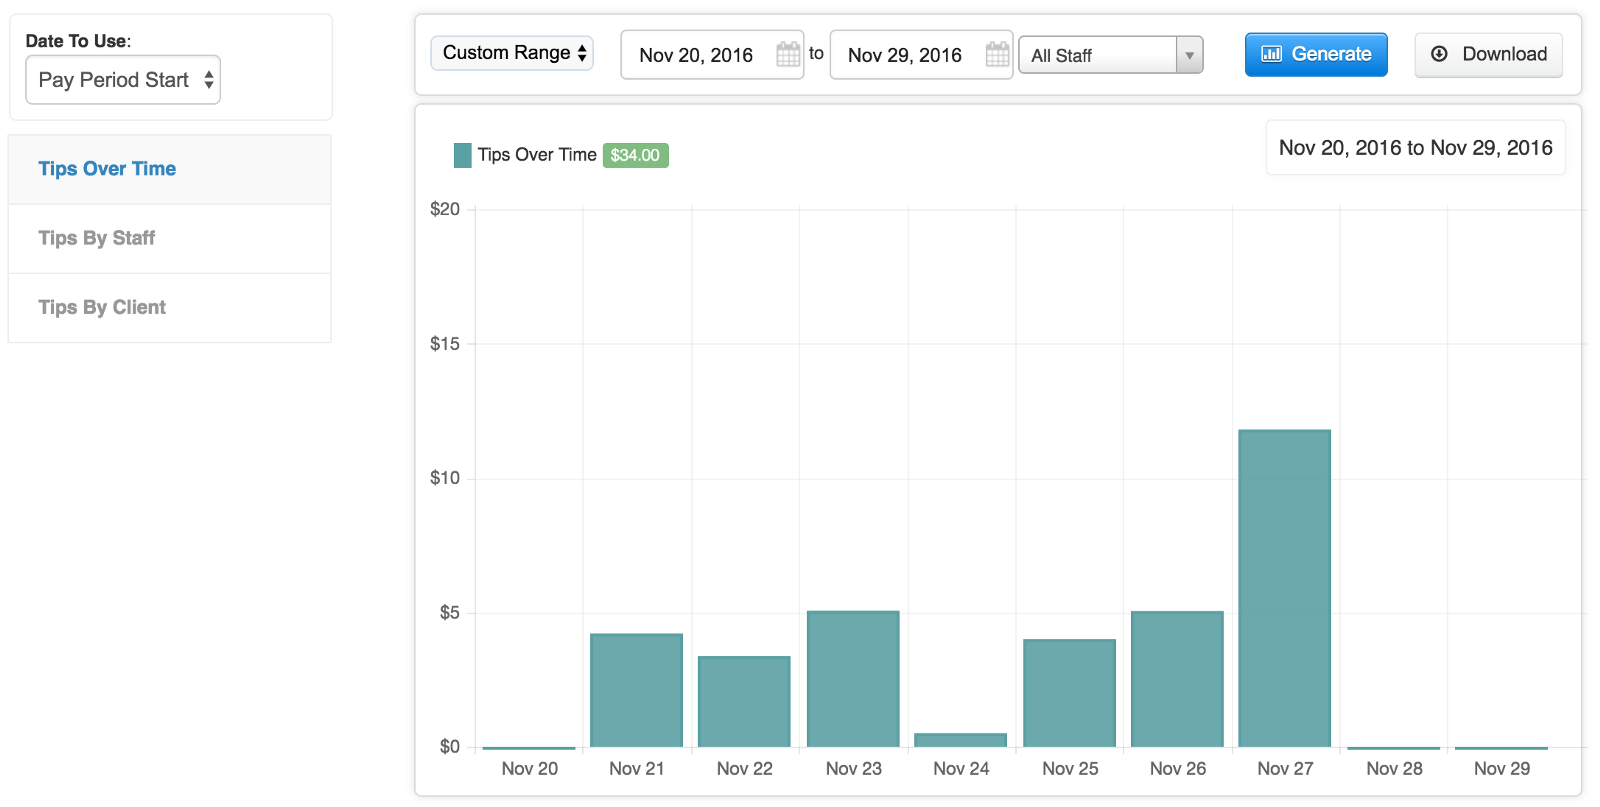Click the Nov 26 bar in chart
This screenshot has height=807, width=1600.
click(1178, 679)
